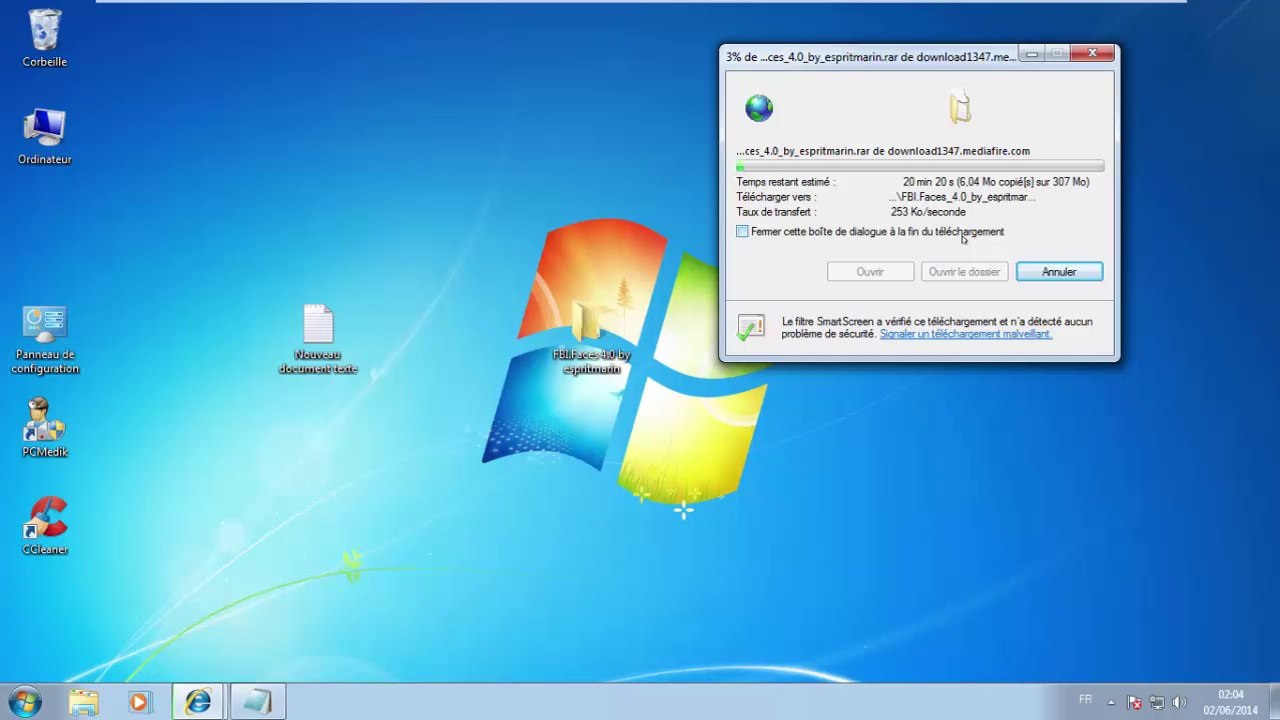The width and height of the screenshot is (1280, 720).
Task: Click the "...\FBI.Faces_4.0_by_espritmar..." destination path
Action: click(962, 197)
